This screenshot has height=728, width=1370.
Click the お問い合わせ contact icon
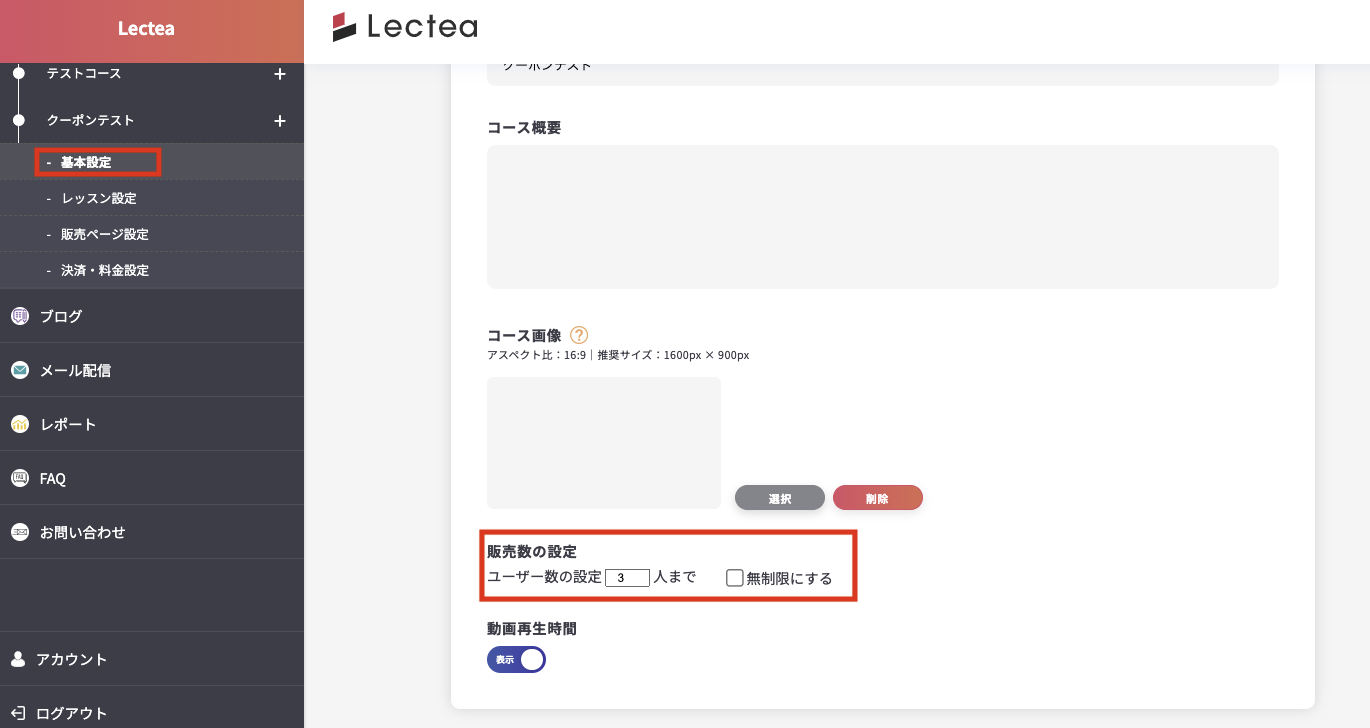coord(20,532)
